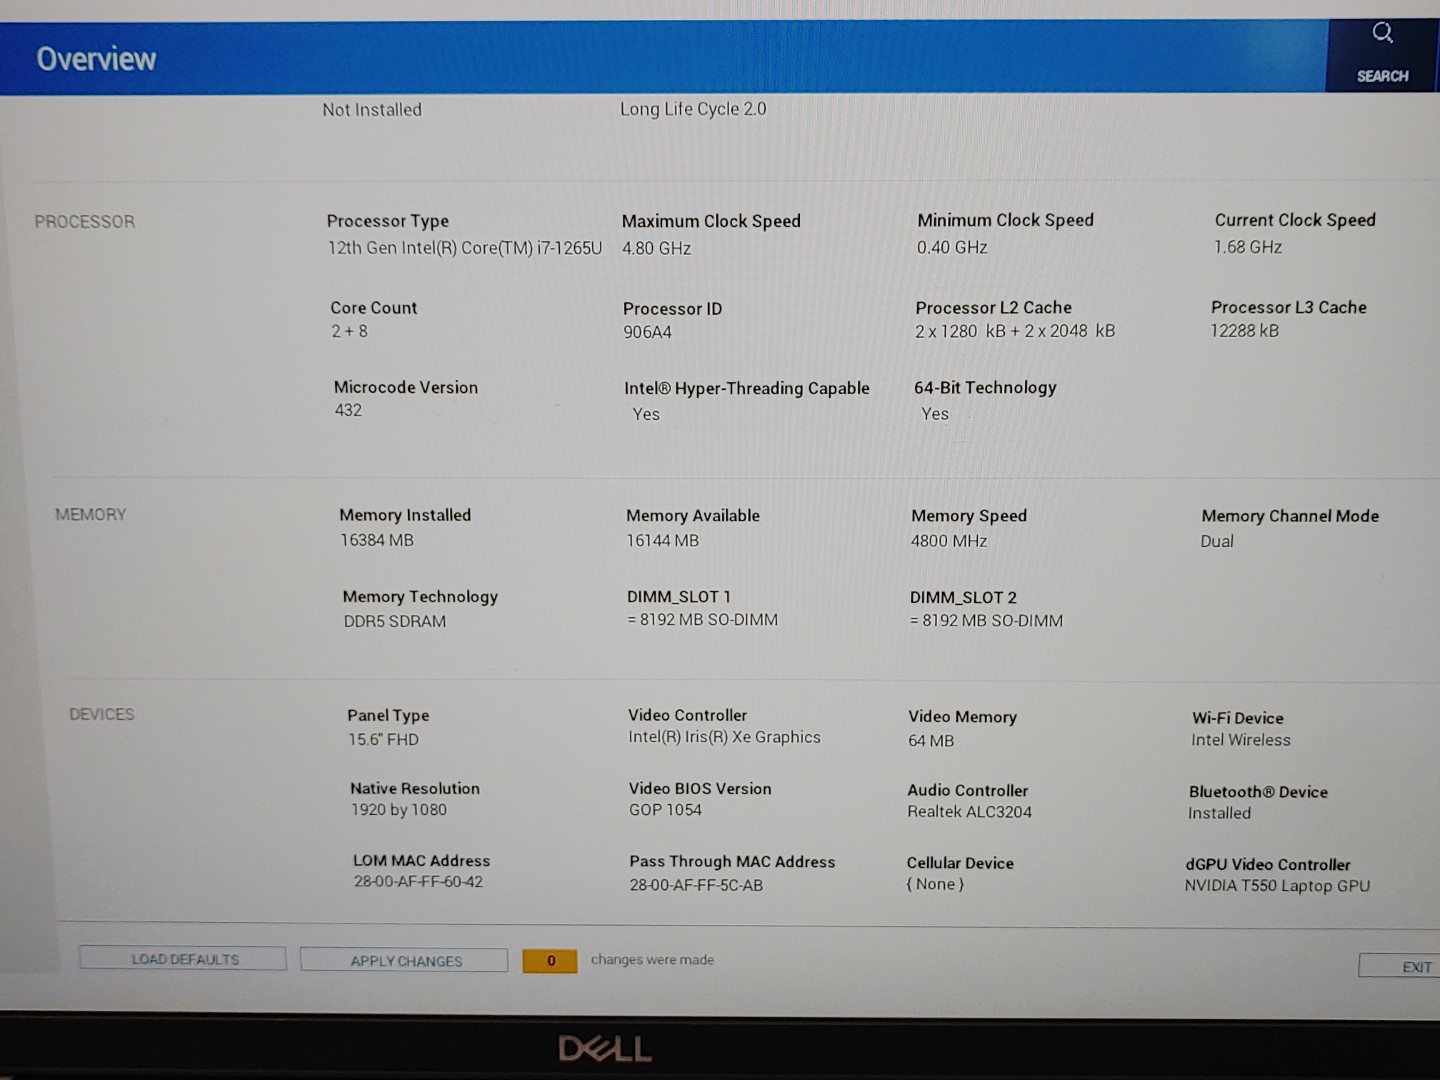
Task: Click the search magnifier icon
Action: click(1382, 34)
